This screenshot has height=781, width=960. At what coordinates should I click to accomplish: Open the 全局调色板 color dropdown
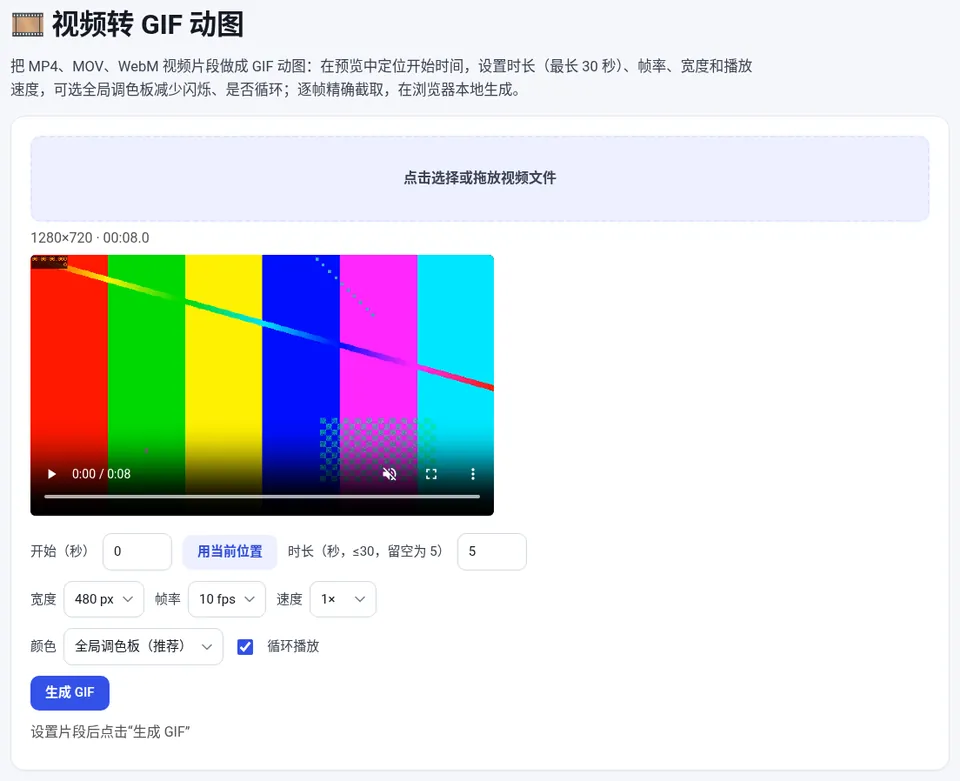click(143, 646)
